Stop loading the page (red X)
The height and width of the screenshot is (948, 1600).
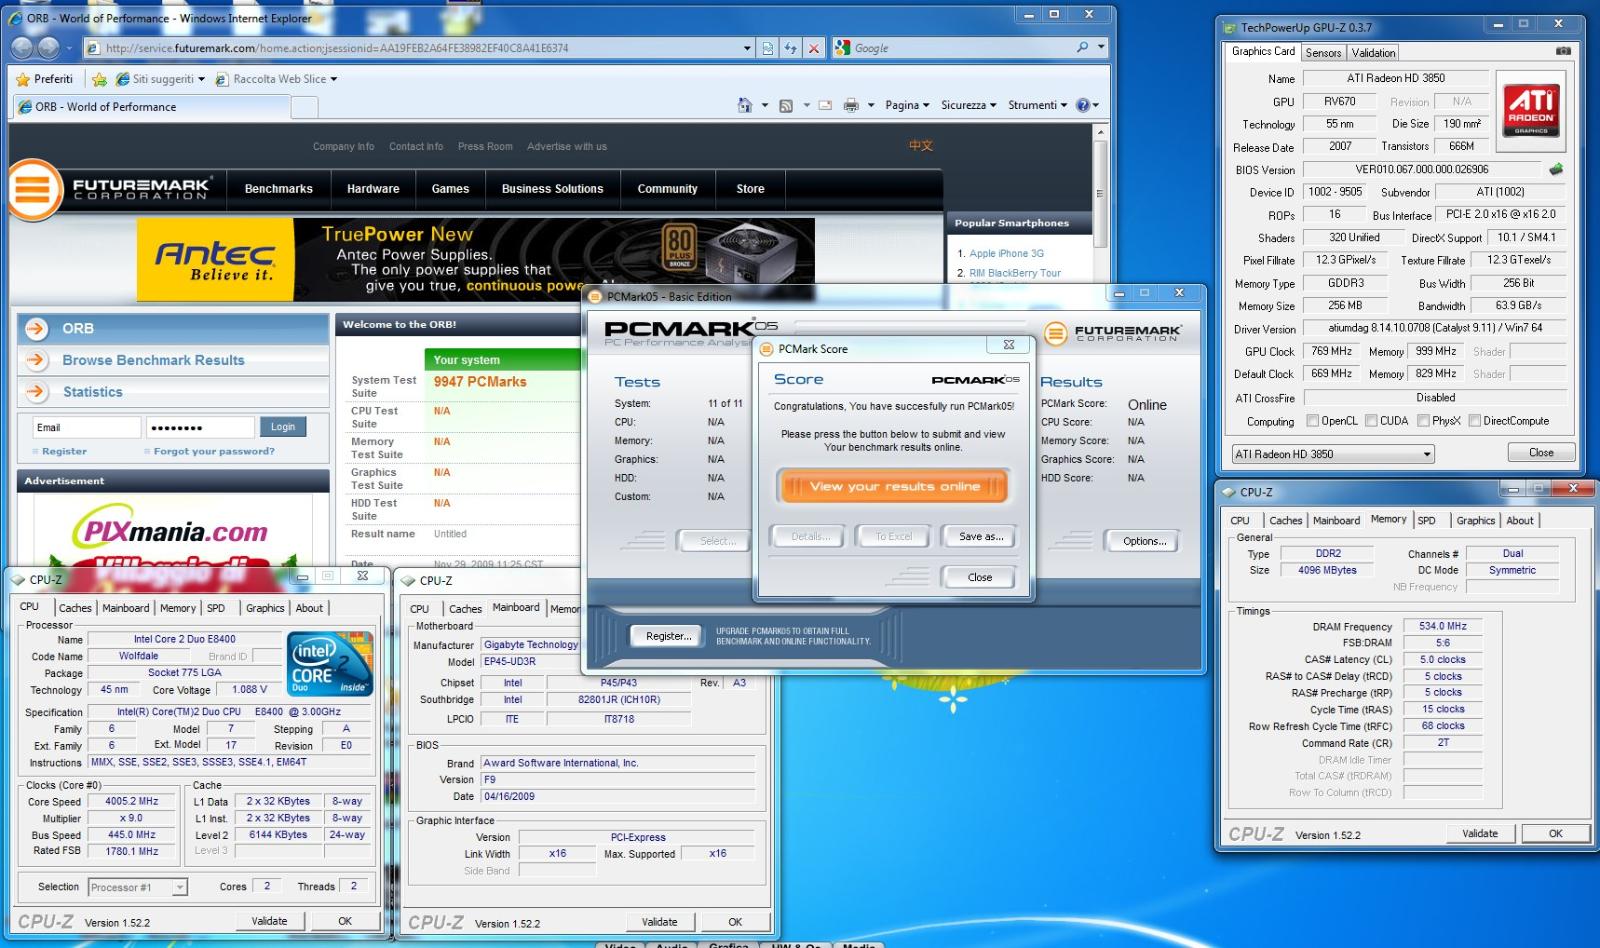[814, 47]
